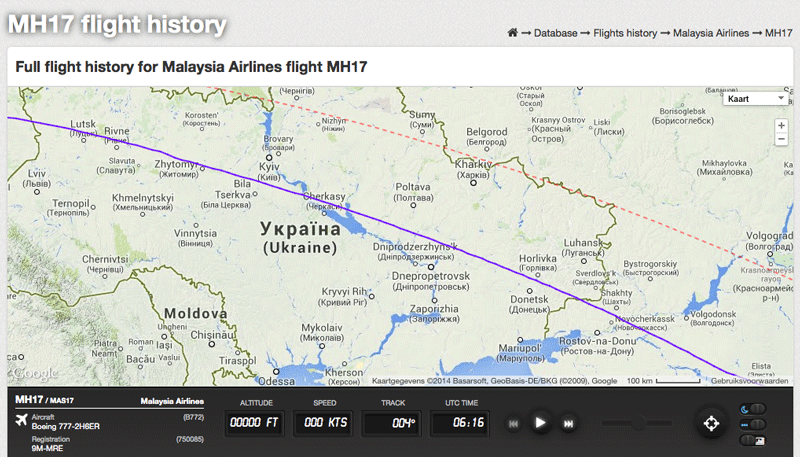
Task: Click the Odessa label on map
Action: (277, 381)
